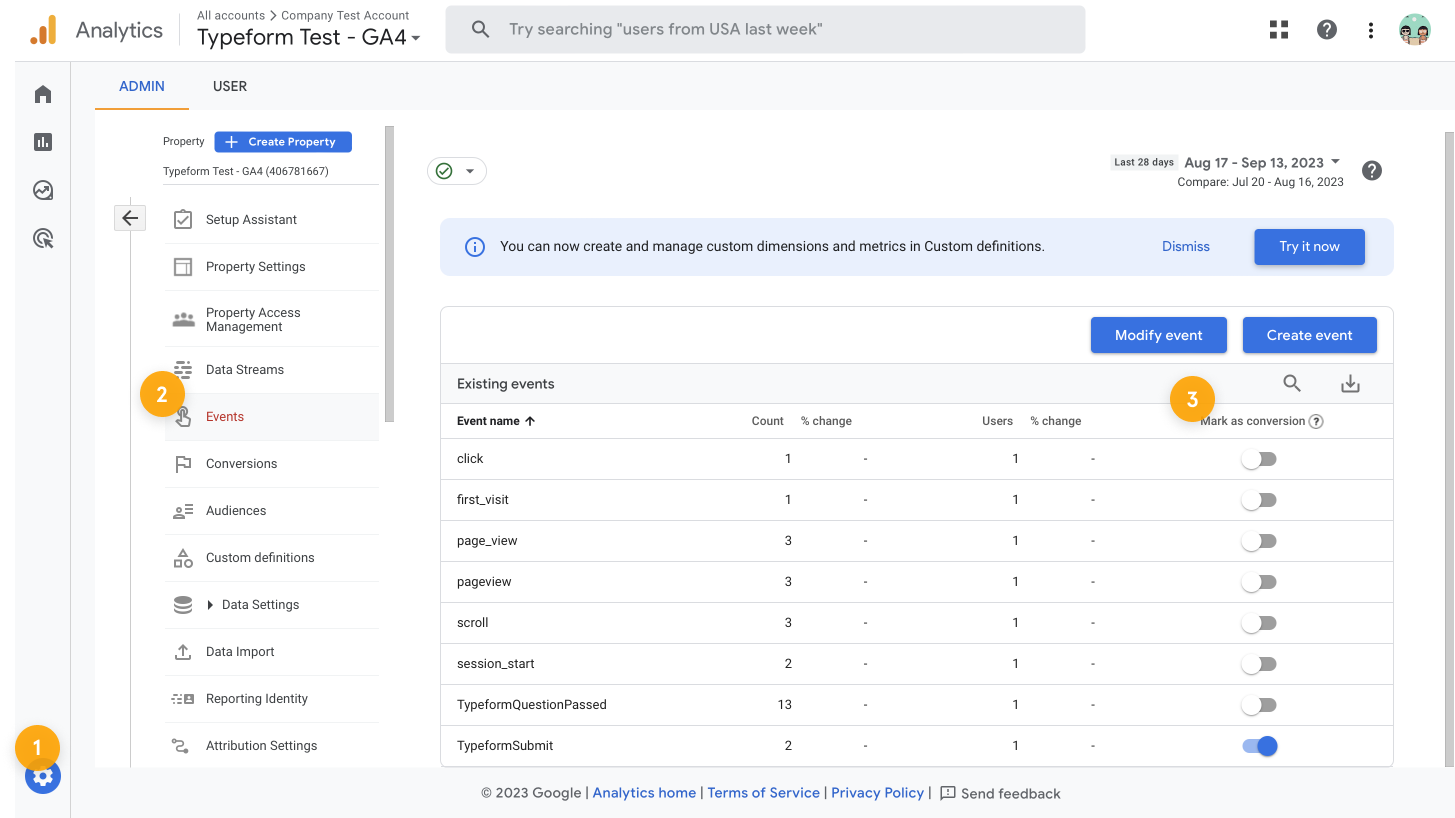
Task: Open the Analytics home footer link
Action: pyautogui.click(x=644, y=793)
